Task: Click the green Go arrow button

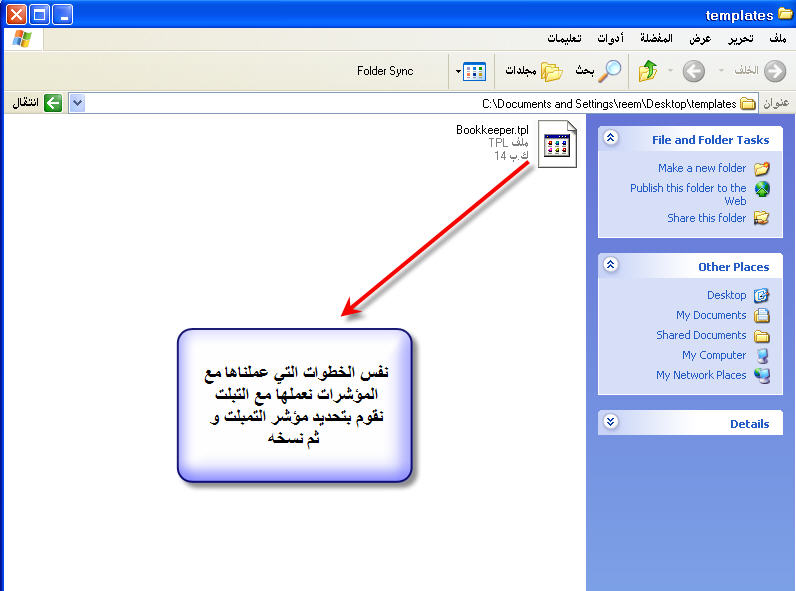Action: (x=52, y=103)
